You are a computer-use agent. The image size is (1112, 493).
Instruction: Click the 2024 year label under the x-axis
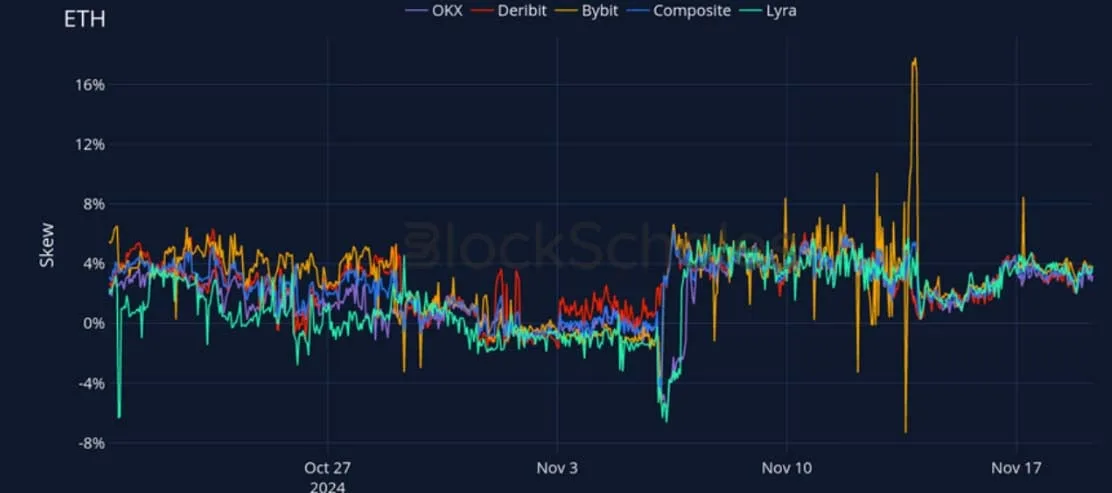[x=328, y=487]
